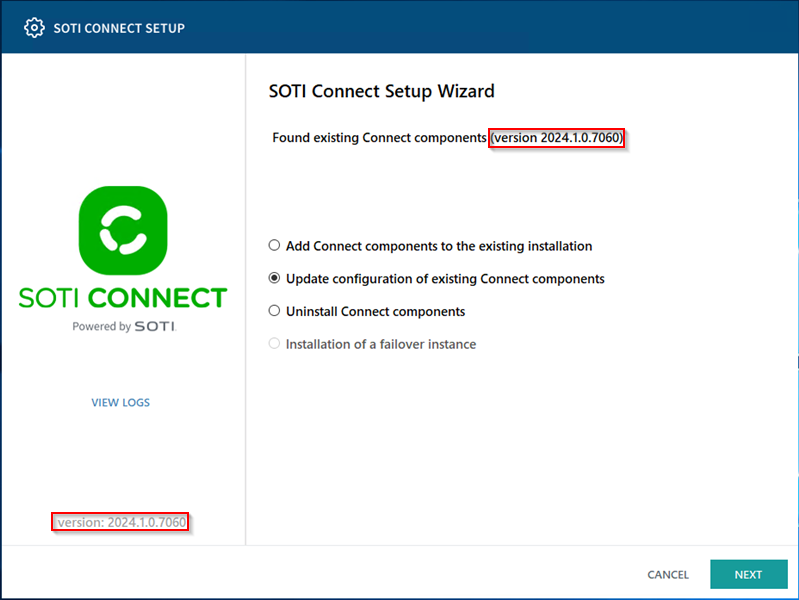Click the Found existing Connect components text
This screenshot has width=799, height=600.
[x=380, y=138]
